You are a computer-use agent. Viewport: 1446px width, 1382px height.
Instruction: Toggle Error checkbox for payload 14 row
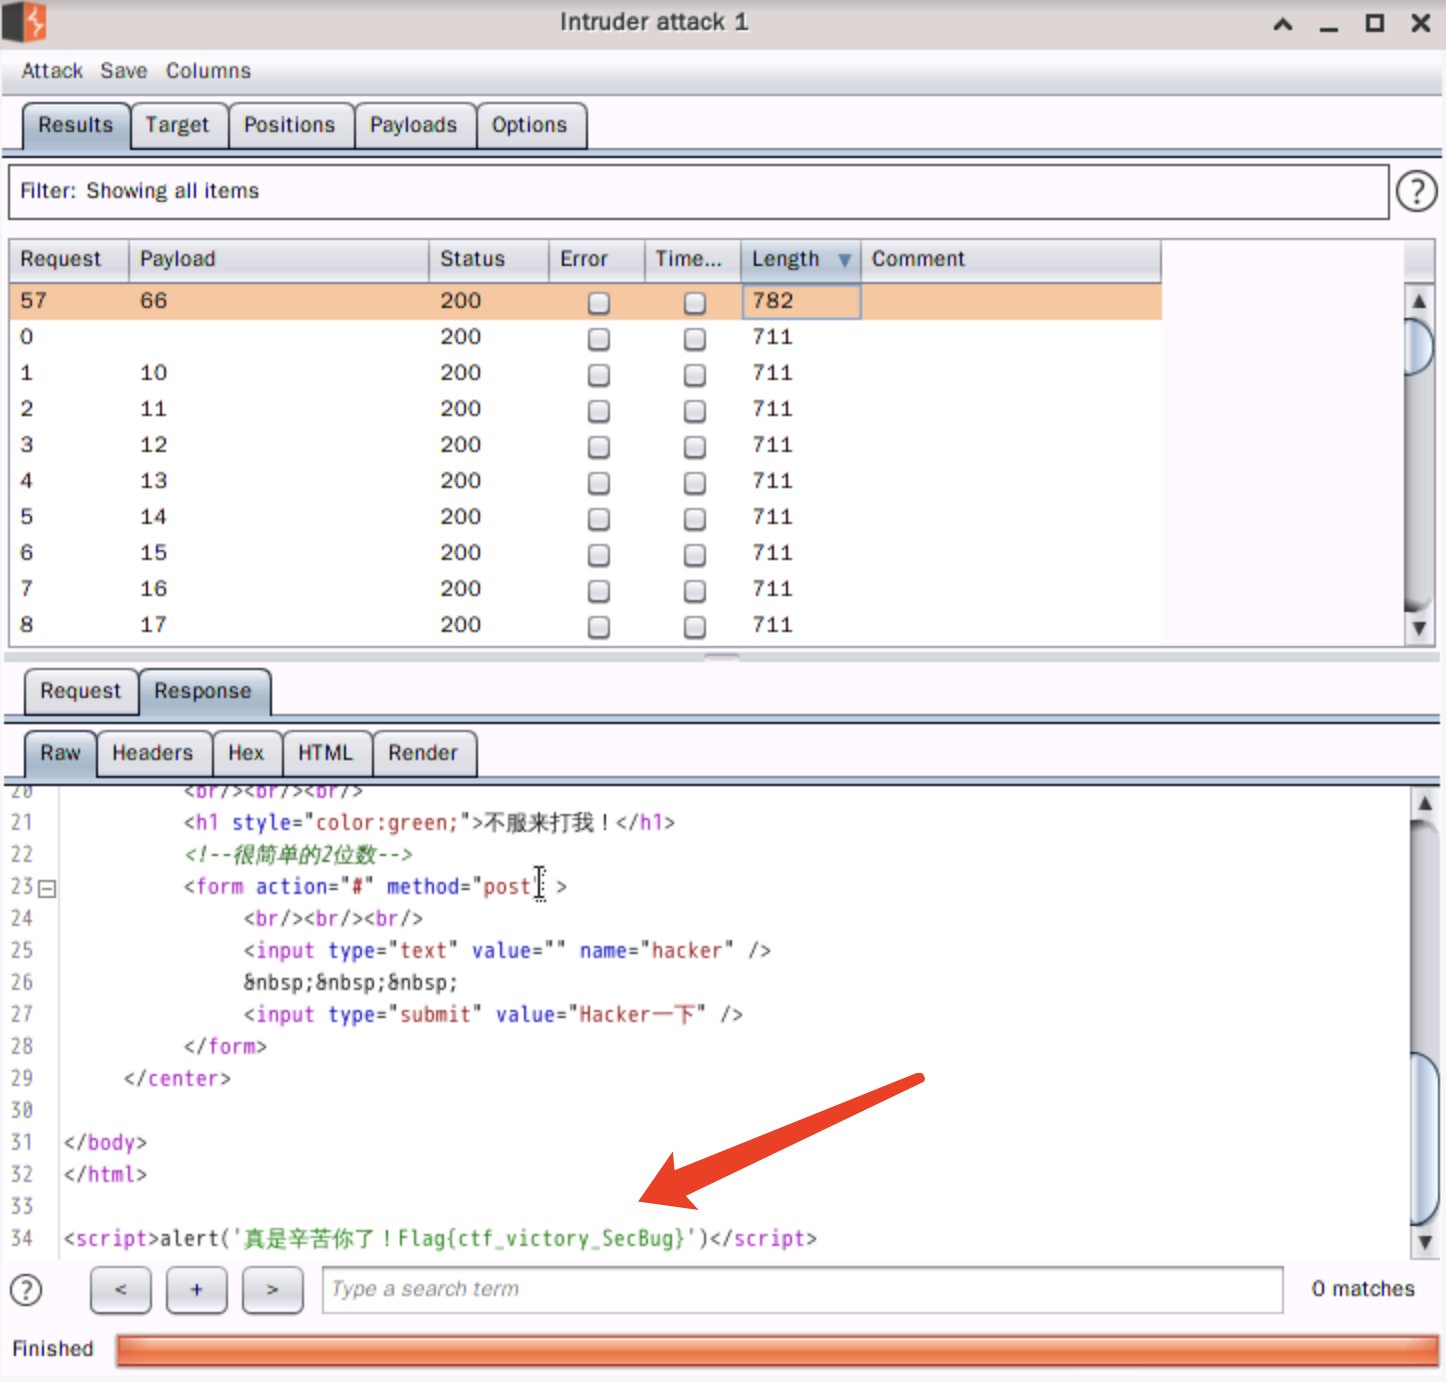(599, 519)
